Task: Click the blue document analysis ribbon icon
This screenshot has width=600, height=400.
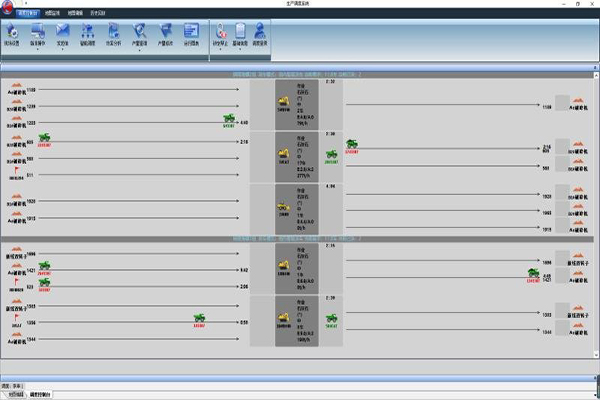Action: tap(113, 31)
